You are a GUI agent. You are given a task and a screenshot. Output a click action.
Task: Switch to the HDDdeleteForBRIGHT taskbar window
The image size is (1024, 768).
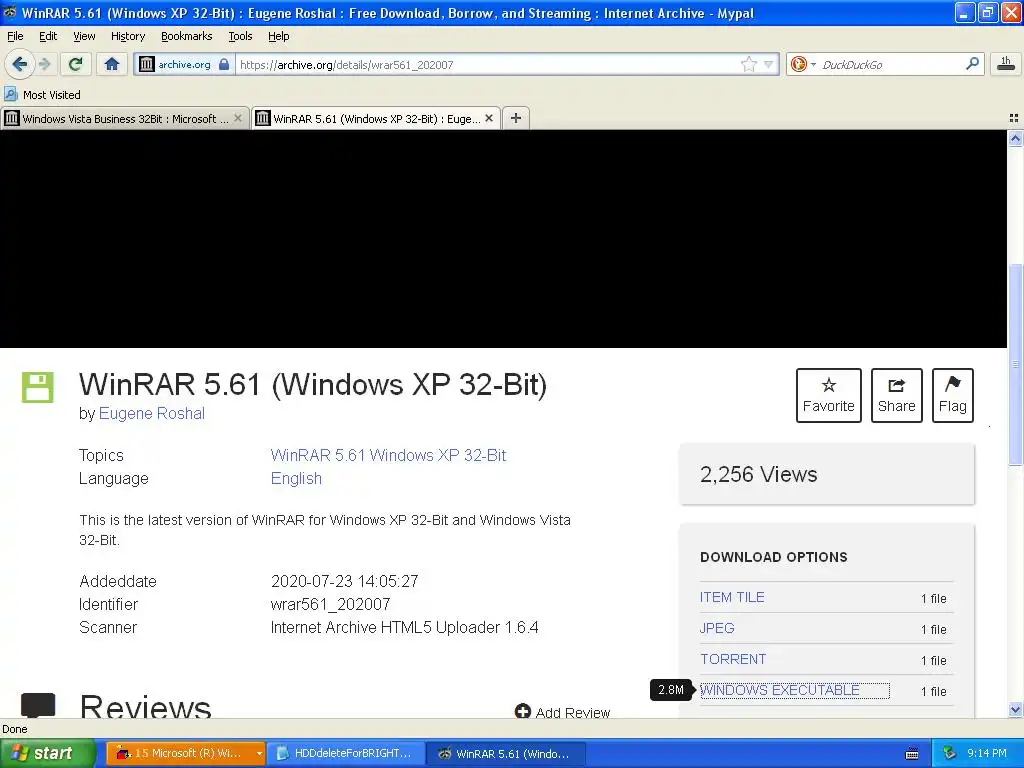(345, 753)
